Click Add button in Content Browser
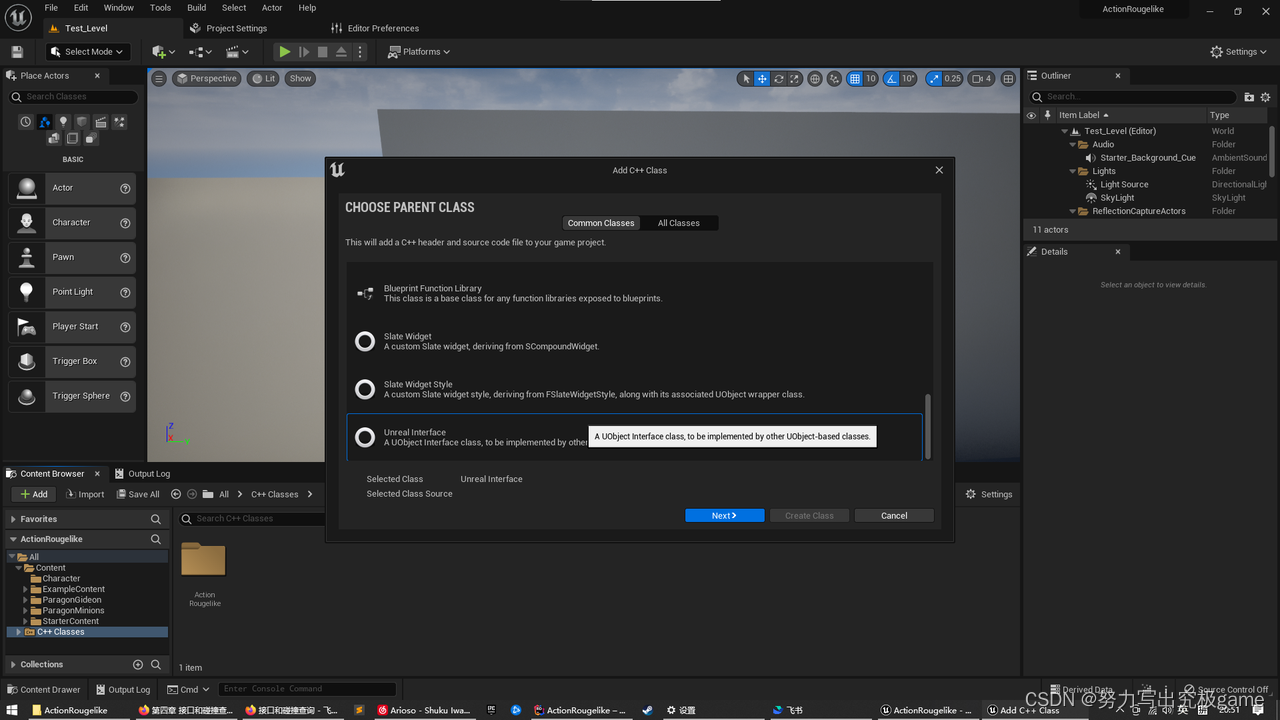The width and height of the screenshot is (1280, 720). (34, 494)
